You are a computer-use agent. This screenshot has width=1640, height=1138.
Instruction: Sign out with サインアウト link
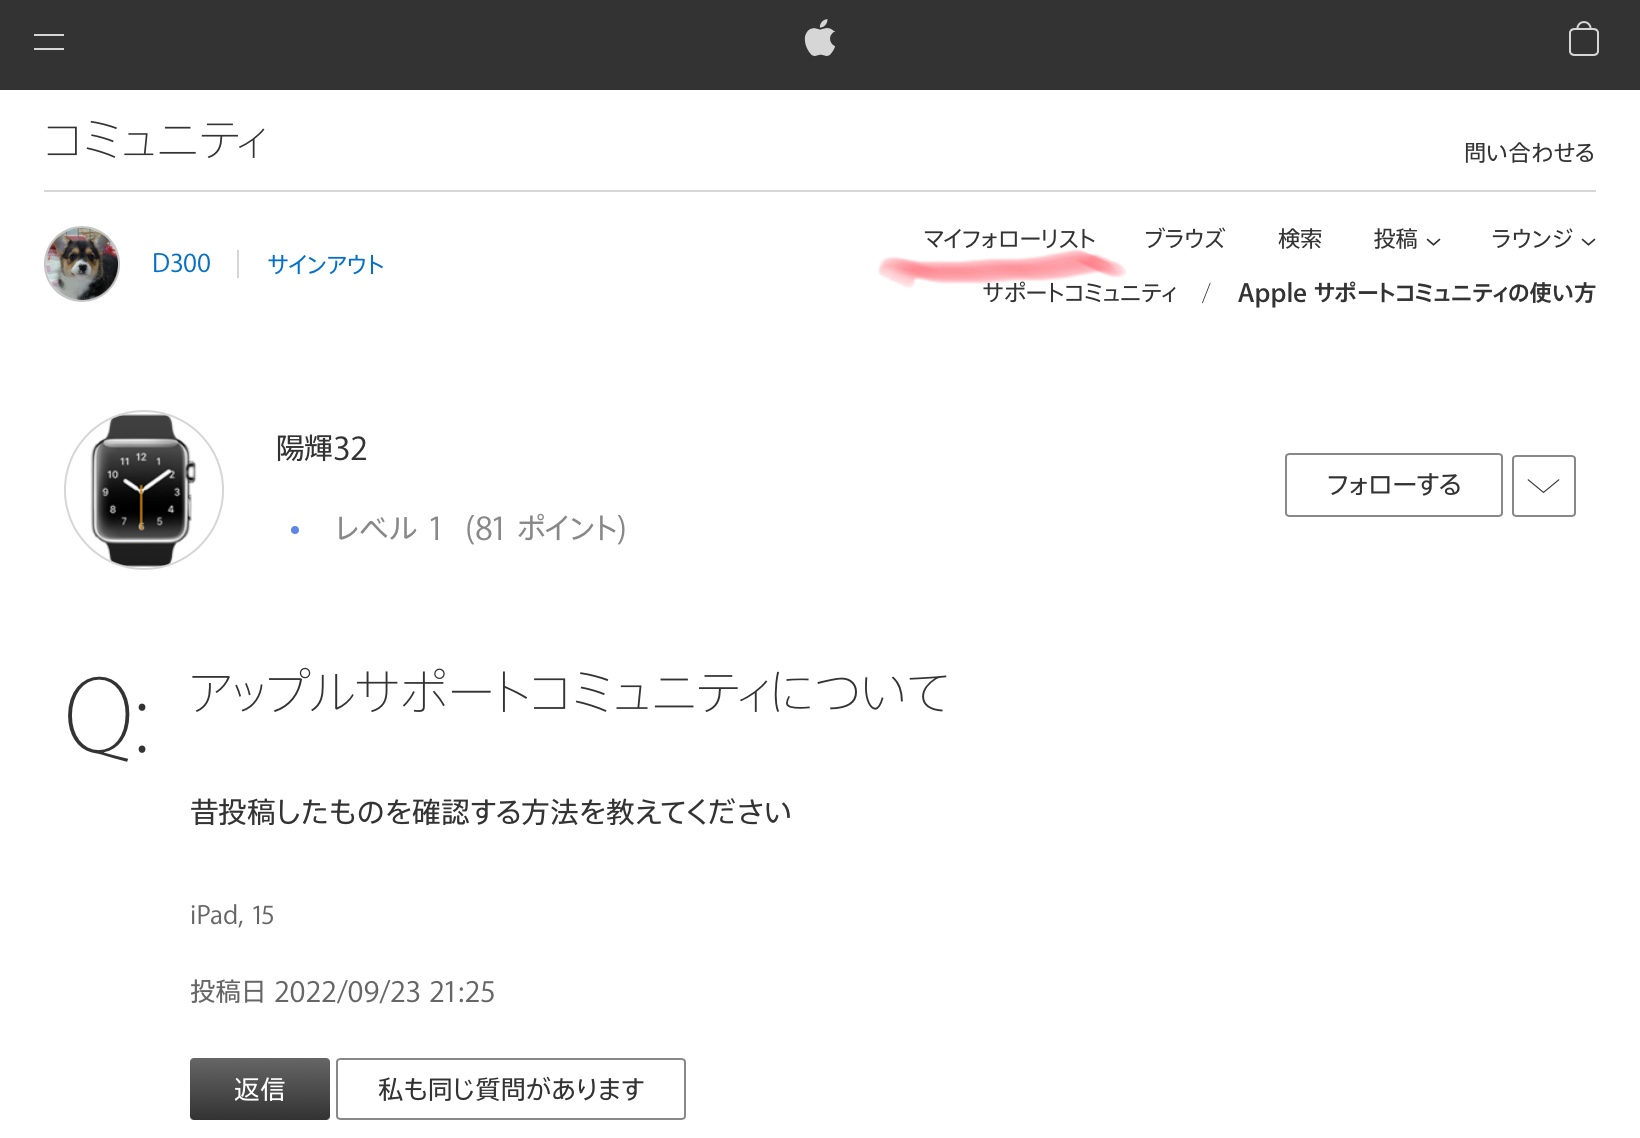(x=326, y=264)
